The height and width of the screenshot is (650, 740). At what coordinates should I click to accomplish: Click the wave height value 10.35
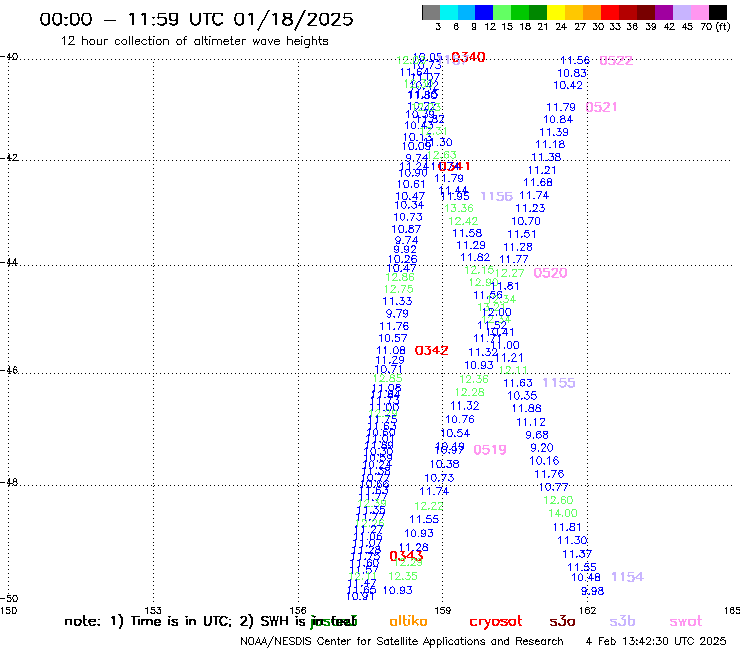click(x=522, y=396)
